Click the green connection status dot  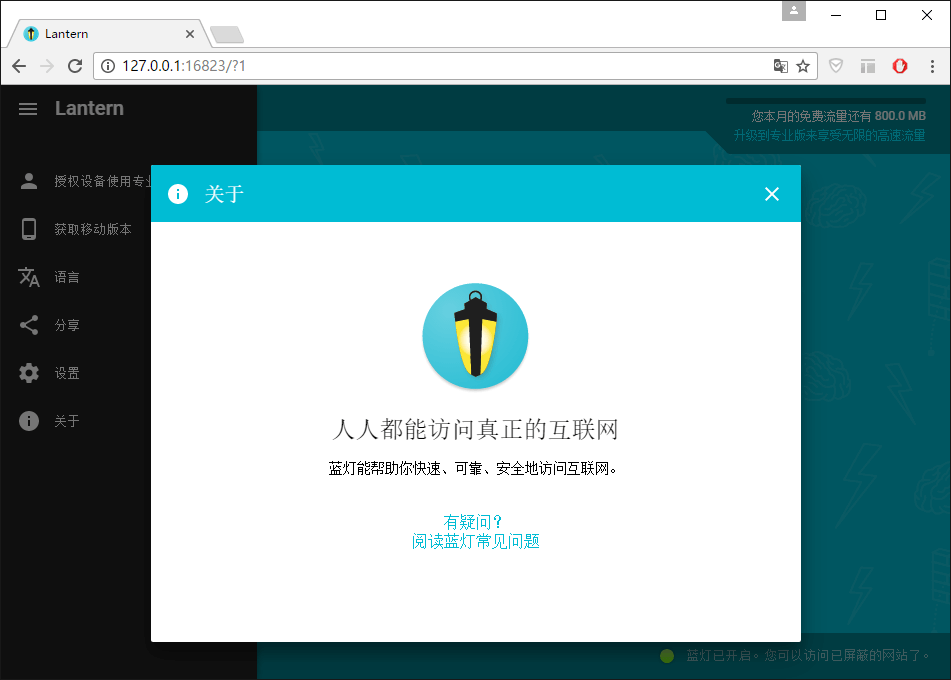coord(667,656)
